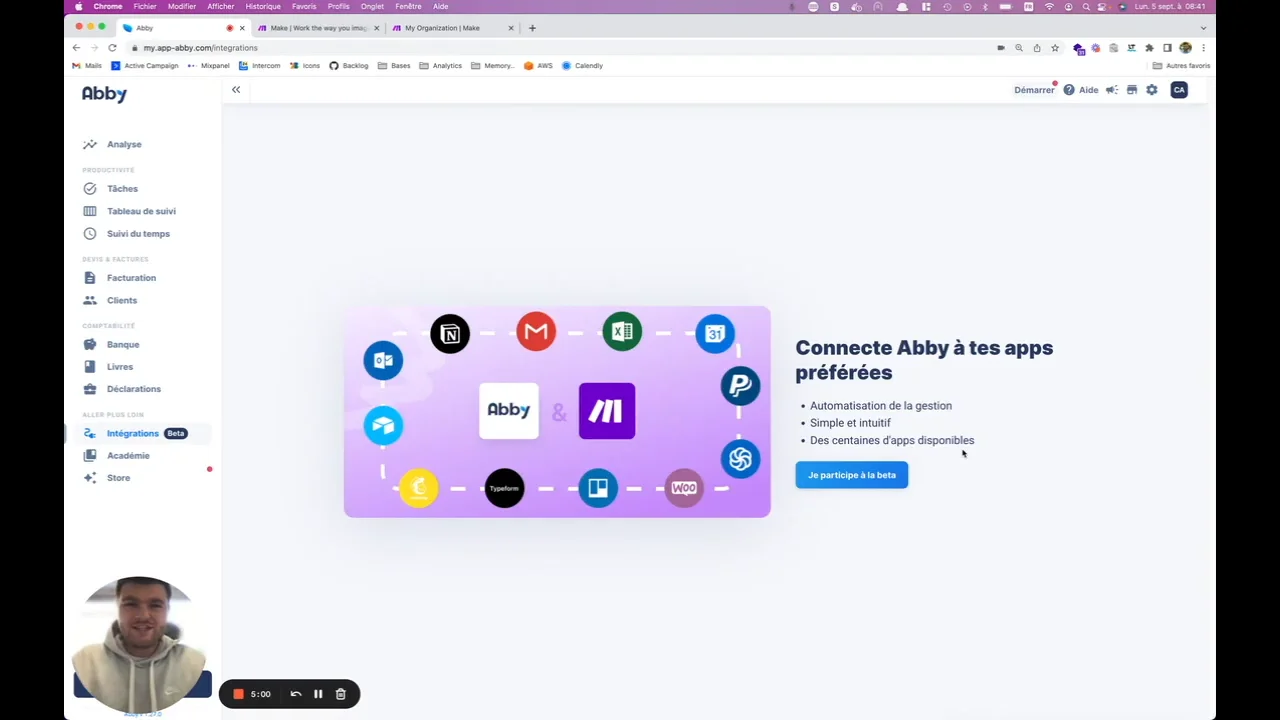
Task: Open the Chrome three-dot menu
Action: pos(1203,48)
